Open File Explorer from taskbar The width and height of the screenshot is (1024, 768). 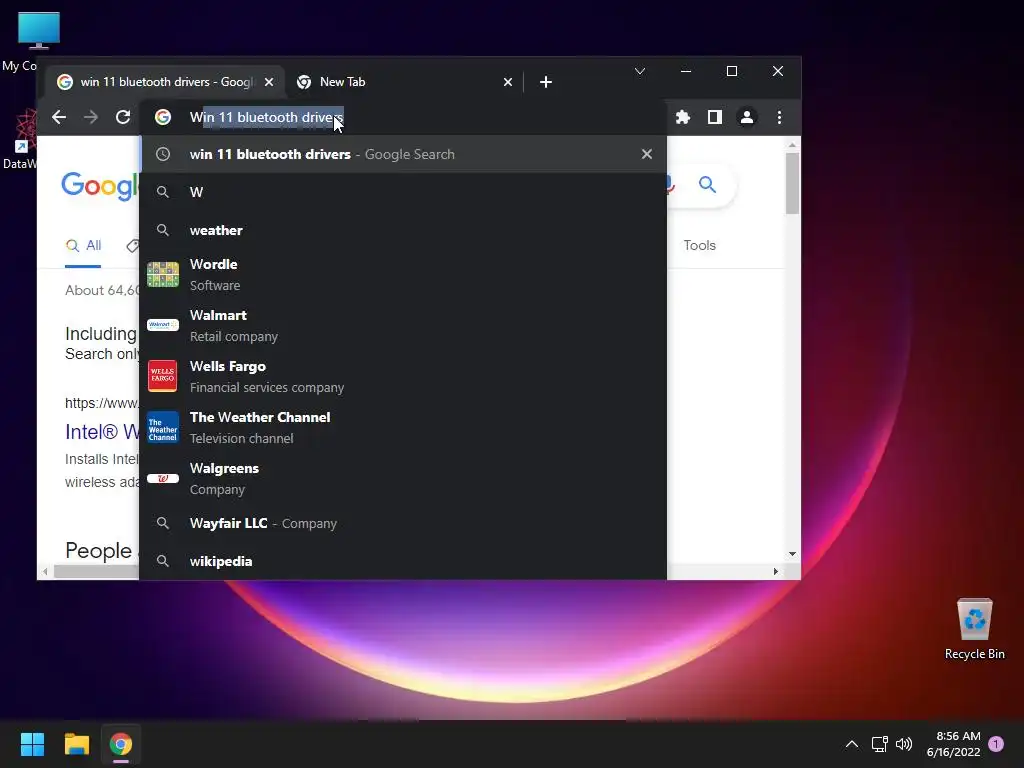[x=76, y=744]
